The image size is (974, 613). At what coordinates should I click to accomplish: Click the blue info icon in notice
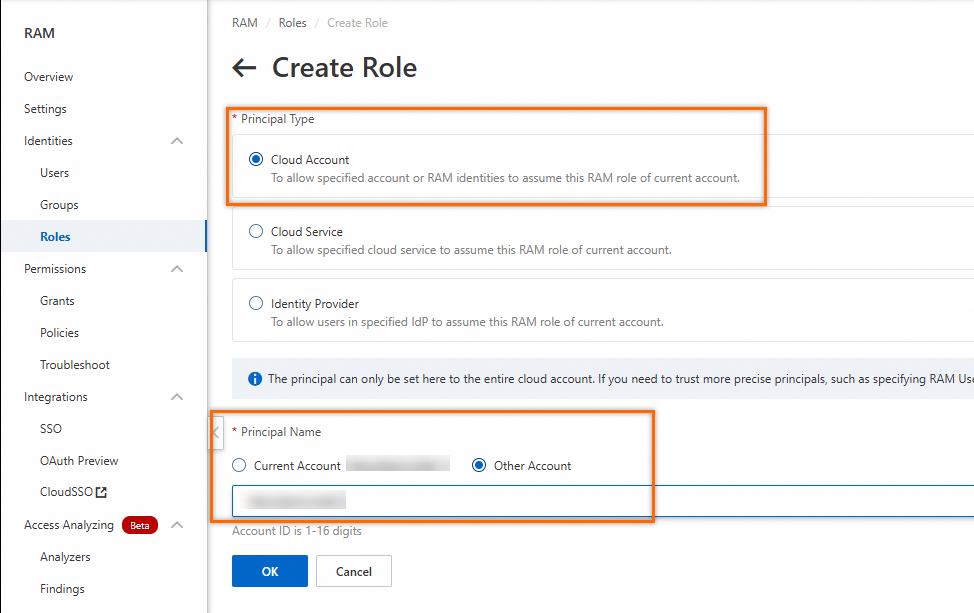tap(255, 379)
